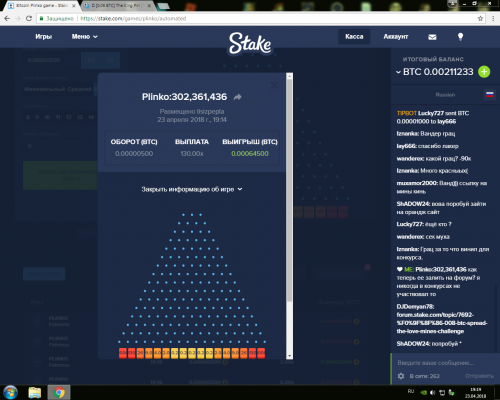Click the share arrow next to Plinko:302,361,436
This screenshot has height=400, width=500.
point(237,97)
